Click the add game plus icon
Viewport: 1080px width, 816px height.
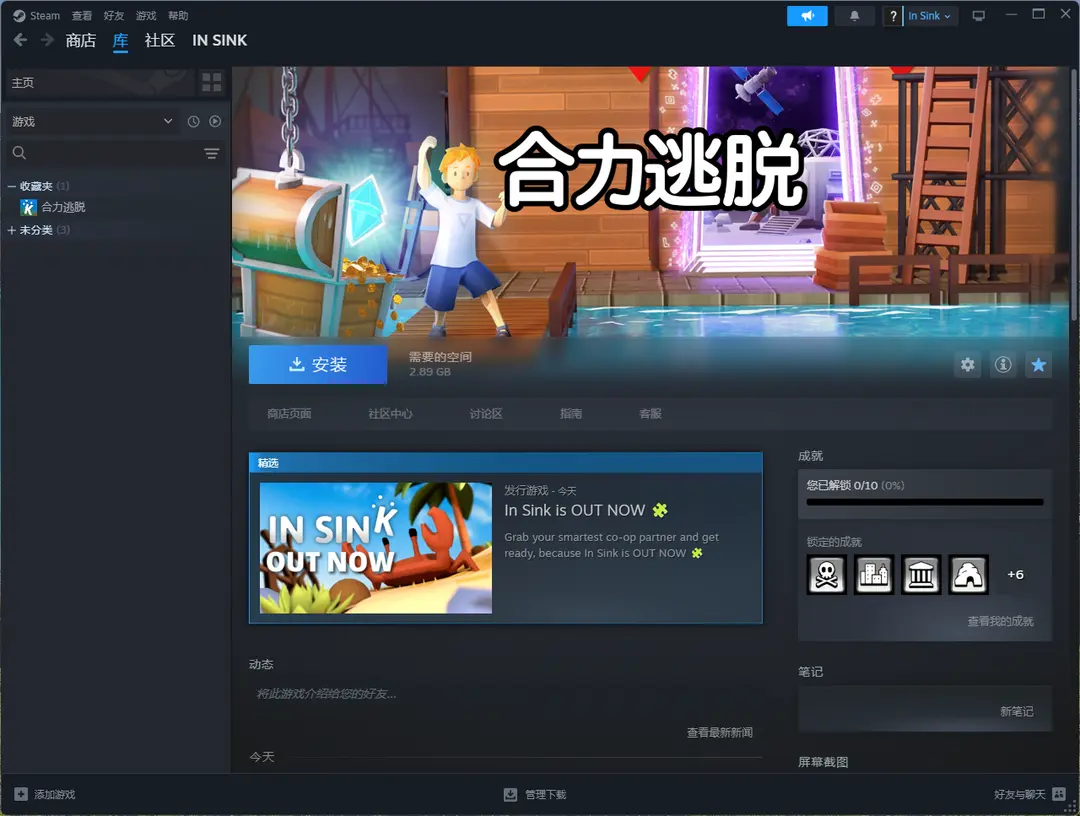21,794
